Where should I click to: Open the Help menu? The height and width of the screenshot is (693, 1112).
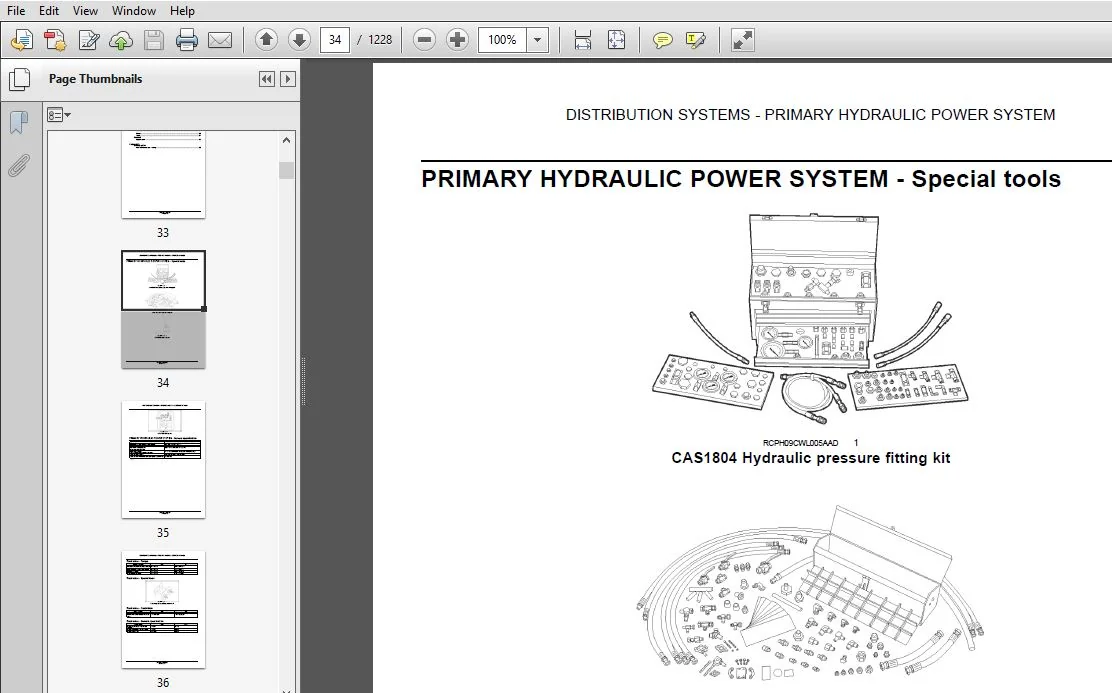pos(182,11)
